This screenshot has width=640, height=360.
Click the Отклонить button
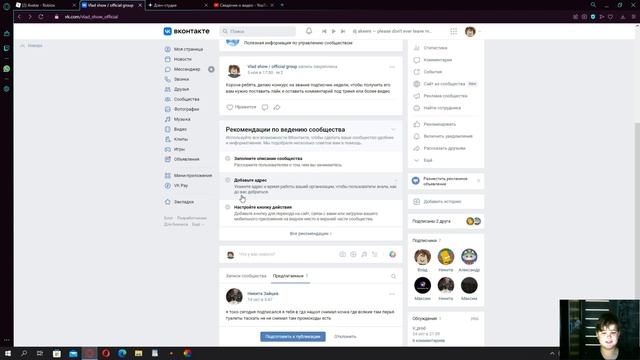click(345, 336)
